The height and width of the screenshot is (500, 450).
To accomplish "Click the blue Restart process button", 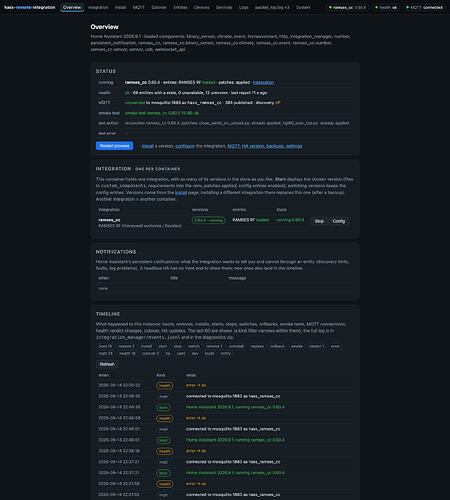I will pyautogui.click(x=114, y=146).
